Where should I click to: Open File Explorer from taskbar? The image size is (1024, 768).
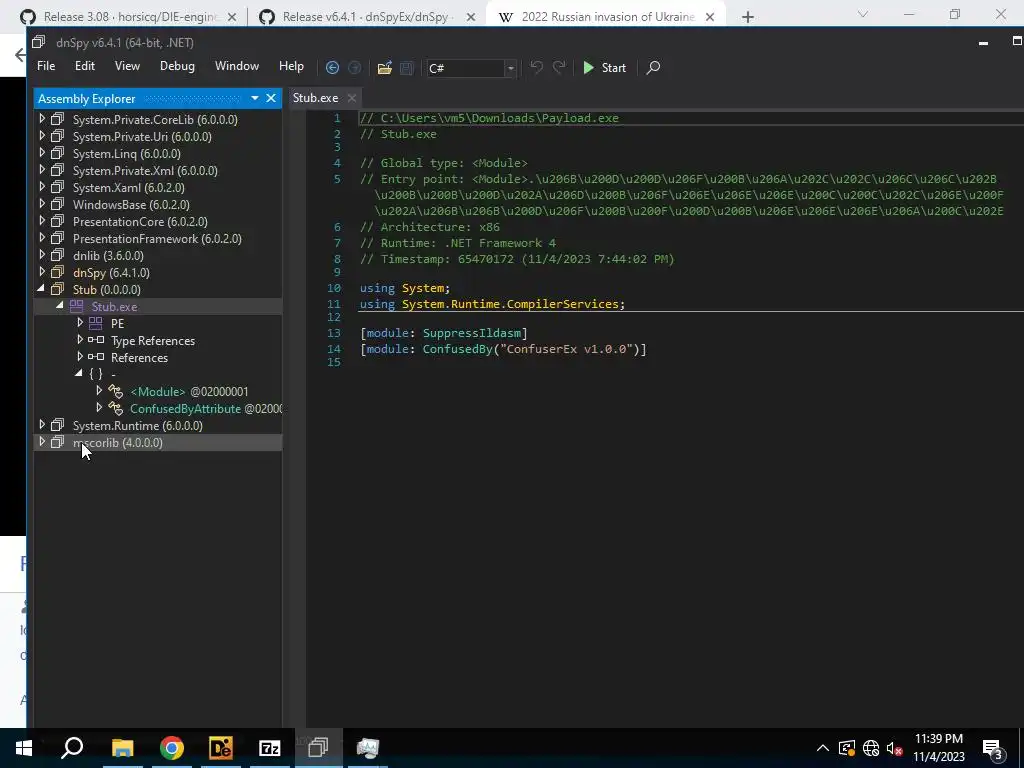click(x=122, y=748)
